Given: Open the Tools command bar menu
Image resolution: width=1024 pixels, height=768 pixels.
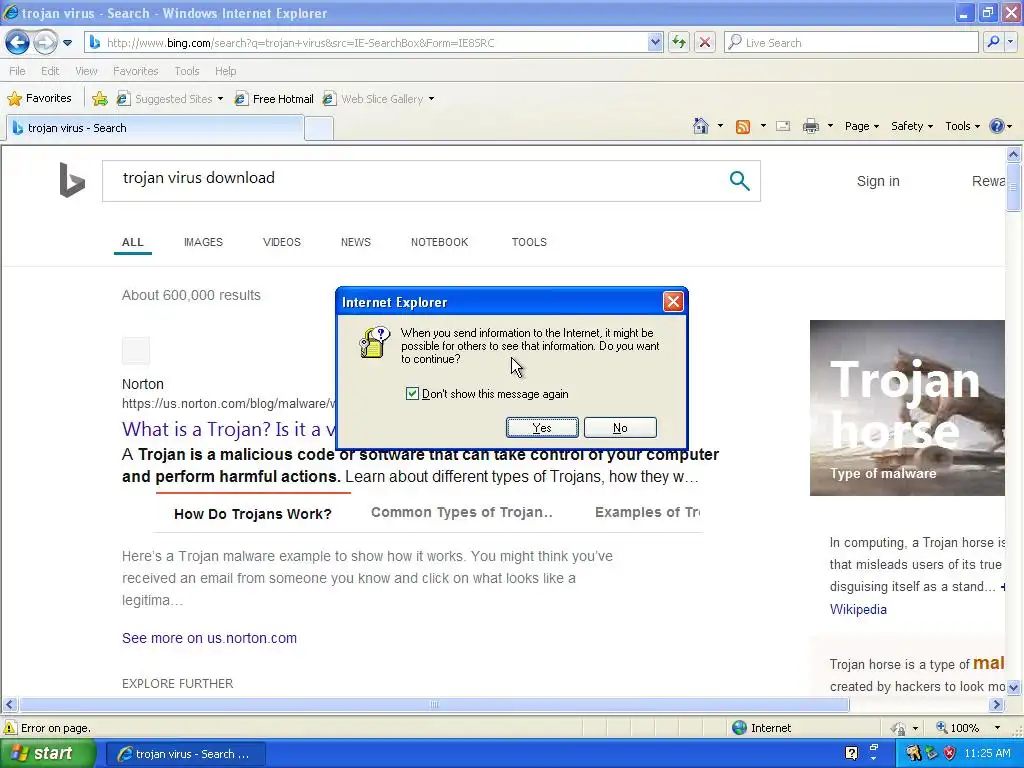Looking at the screenshot, I should tap(963, 126).
